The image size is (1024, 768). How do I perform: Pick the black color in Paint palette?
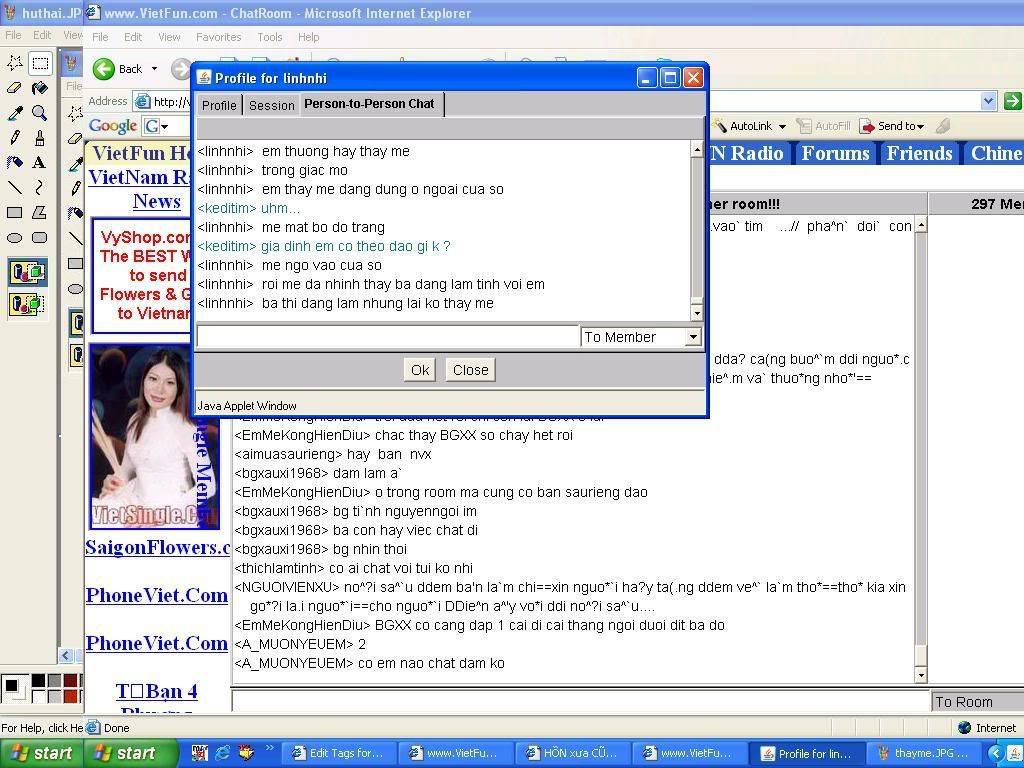click(39, 681)
